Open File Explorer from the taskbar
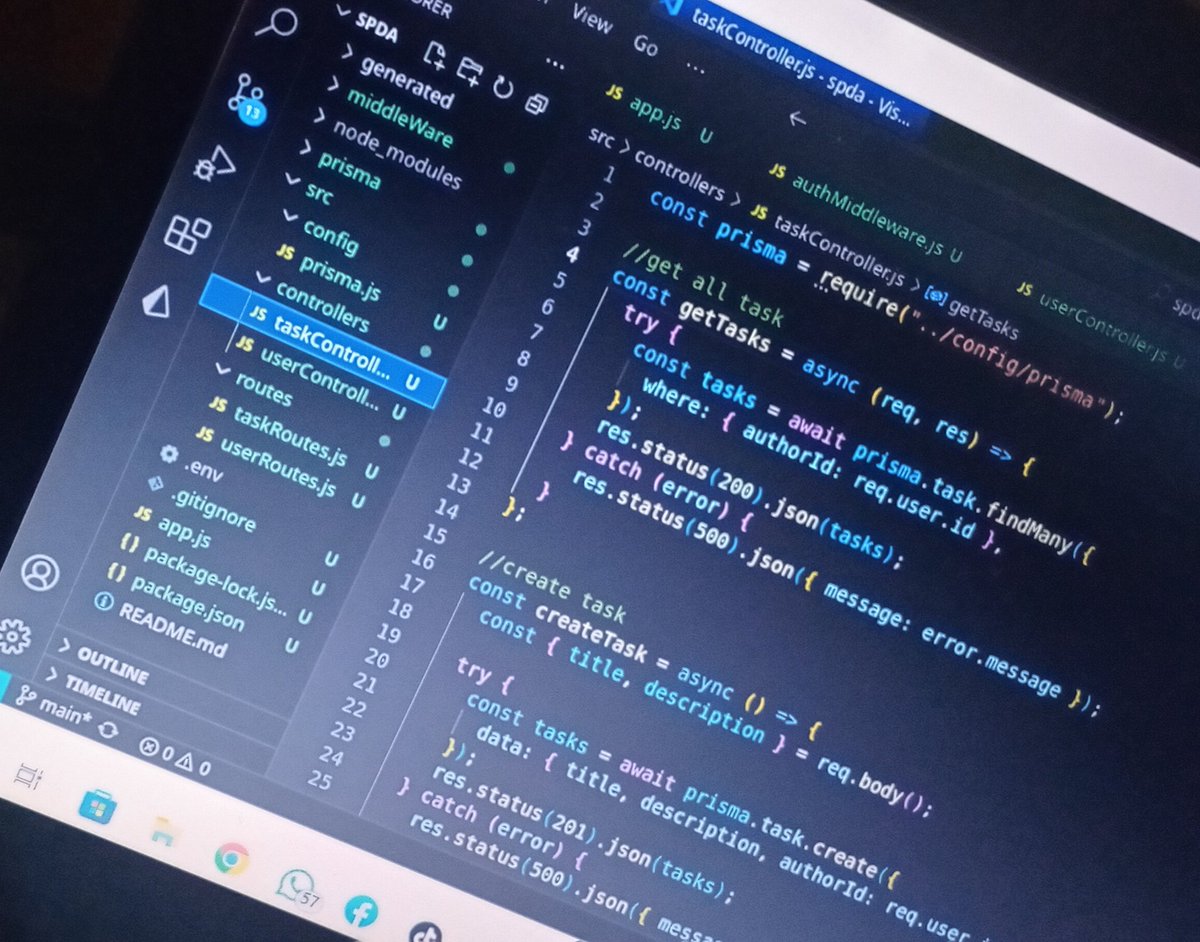The image size is (1200, 942). 162,830
